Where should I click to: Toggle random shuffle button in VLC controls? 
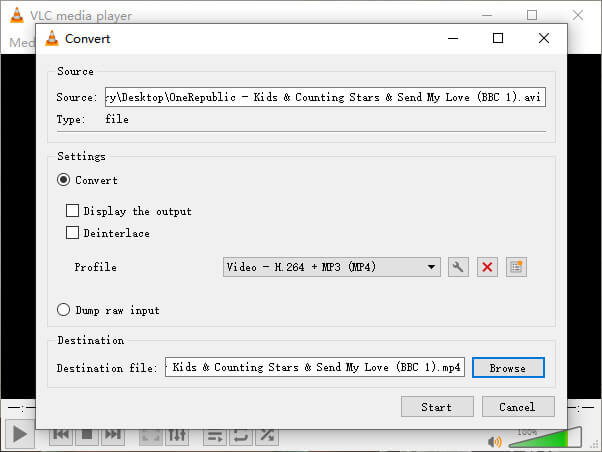tap(267, 435)
